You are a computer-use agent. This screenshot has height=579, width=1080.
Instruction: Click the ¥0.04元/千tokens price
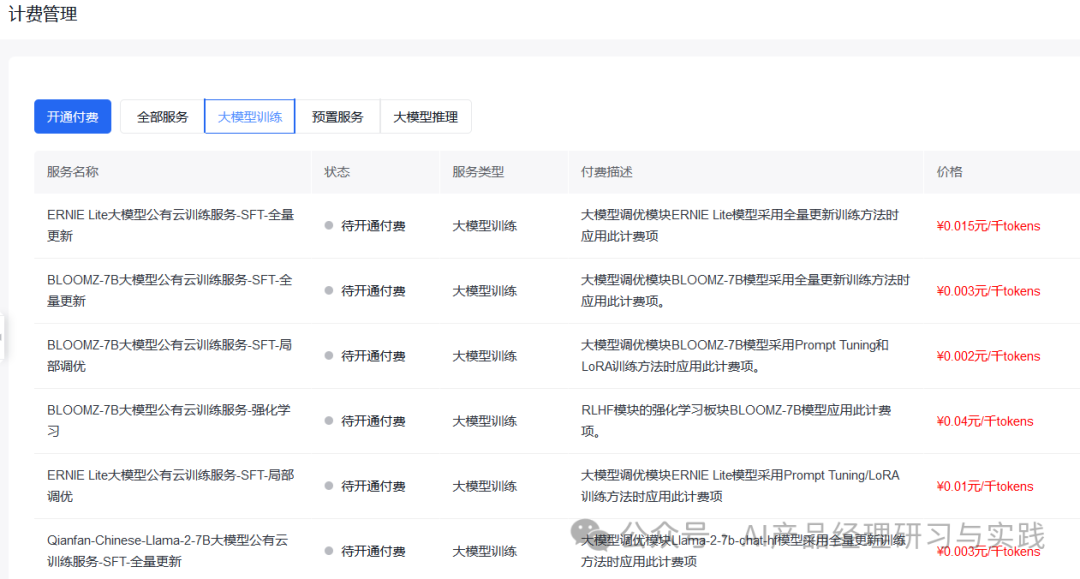click(x=985, y=421)
